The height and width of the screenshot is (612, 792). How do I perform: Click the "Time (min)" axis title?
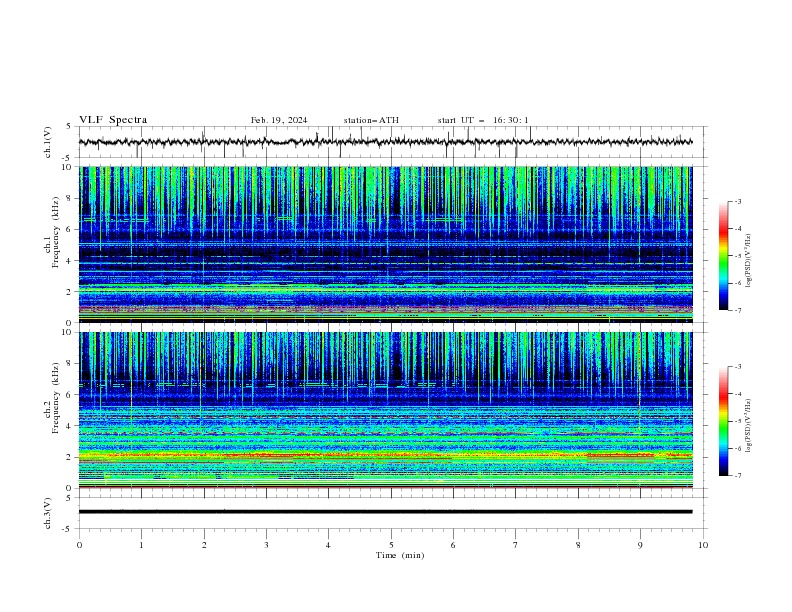click(x=400, y=555)
